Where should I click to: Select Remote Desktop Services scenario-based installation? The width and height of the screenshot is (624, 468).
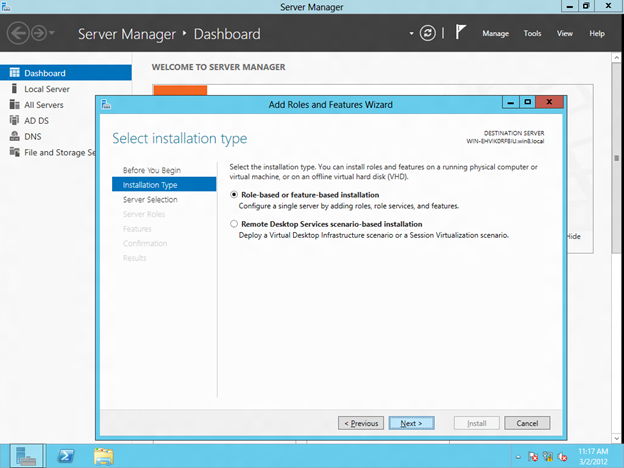pos(234,224)
